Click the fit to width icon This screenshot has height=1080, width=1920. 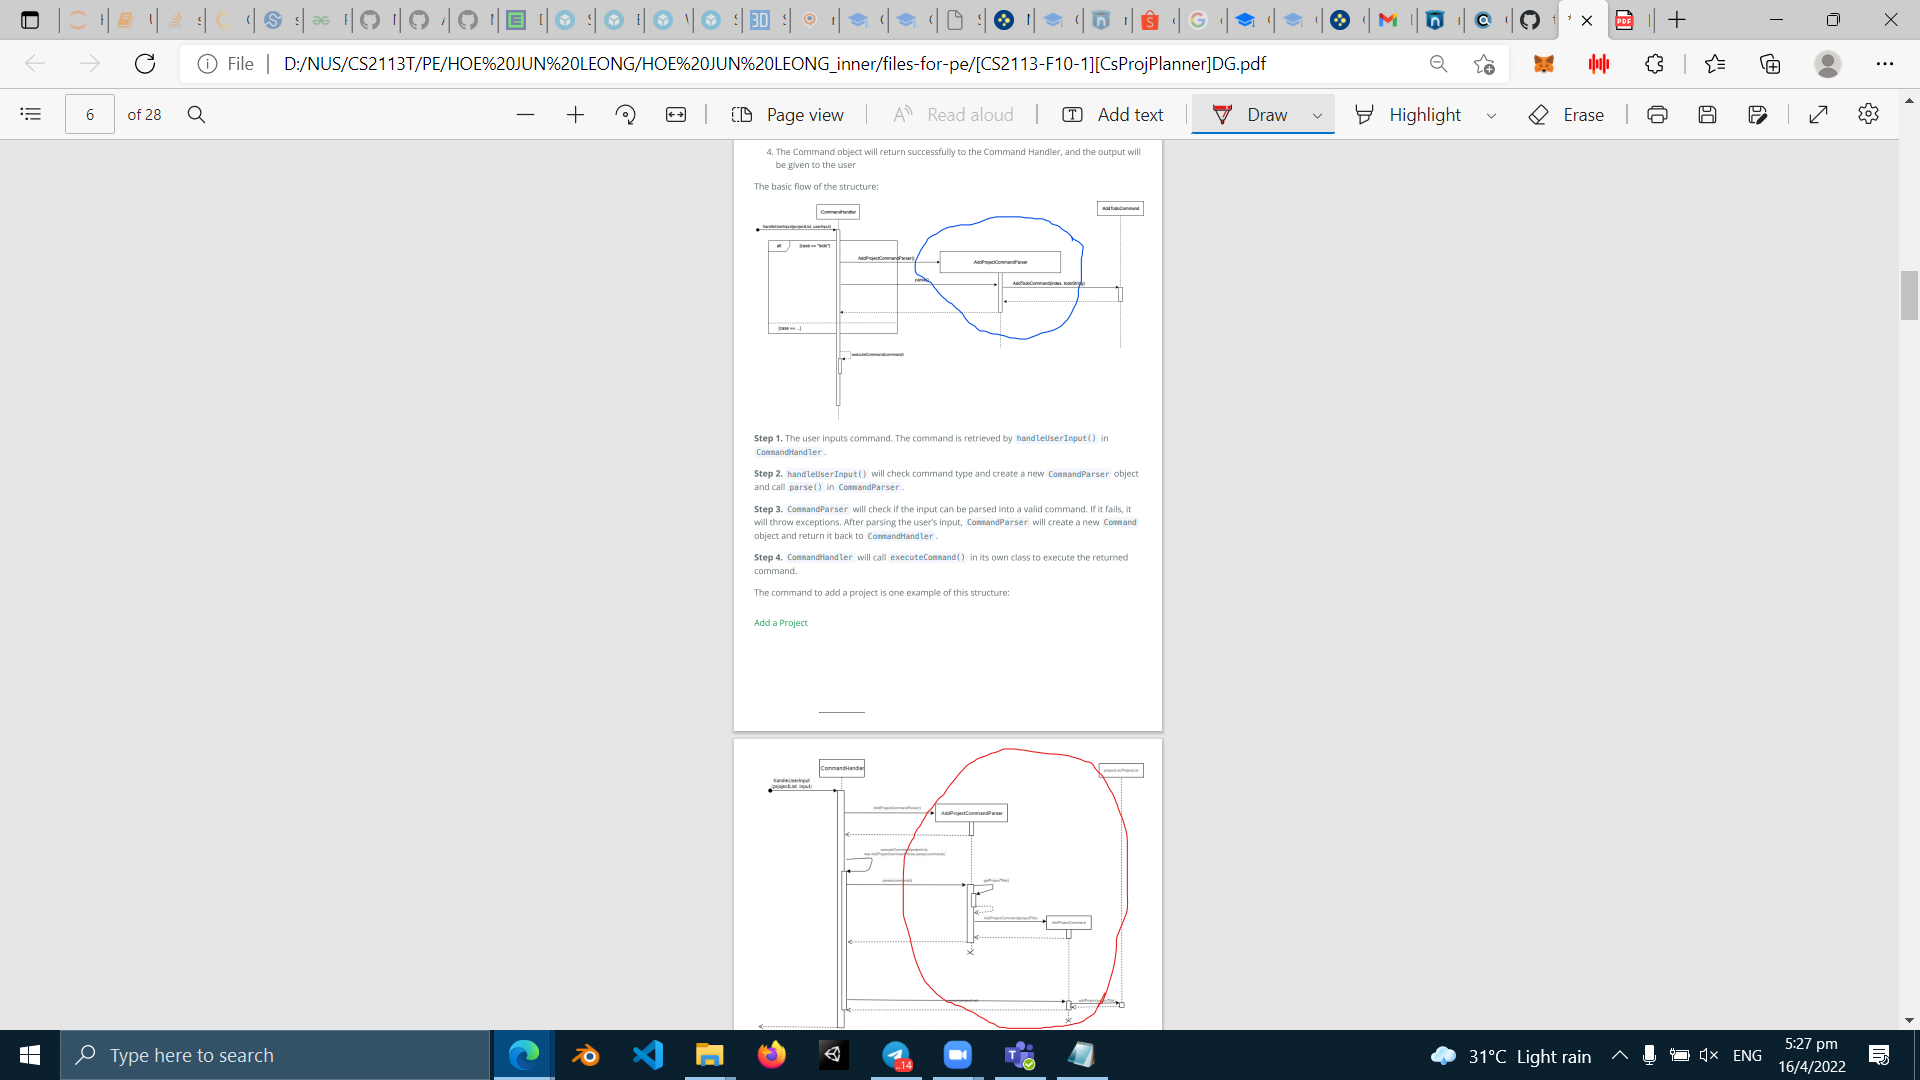[676, 115]
